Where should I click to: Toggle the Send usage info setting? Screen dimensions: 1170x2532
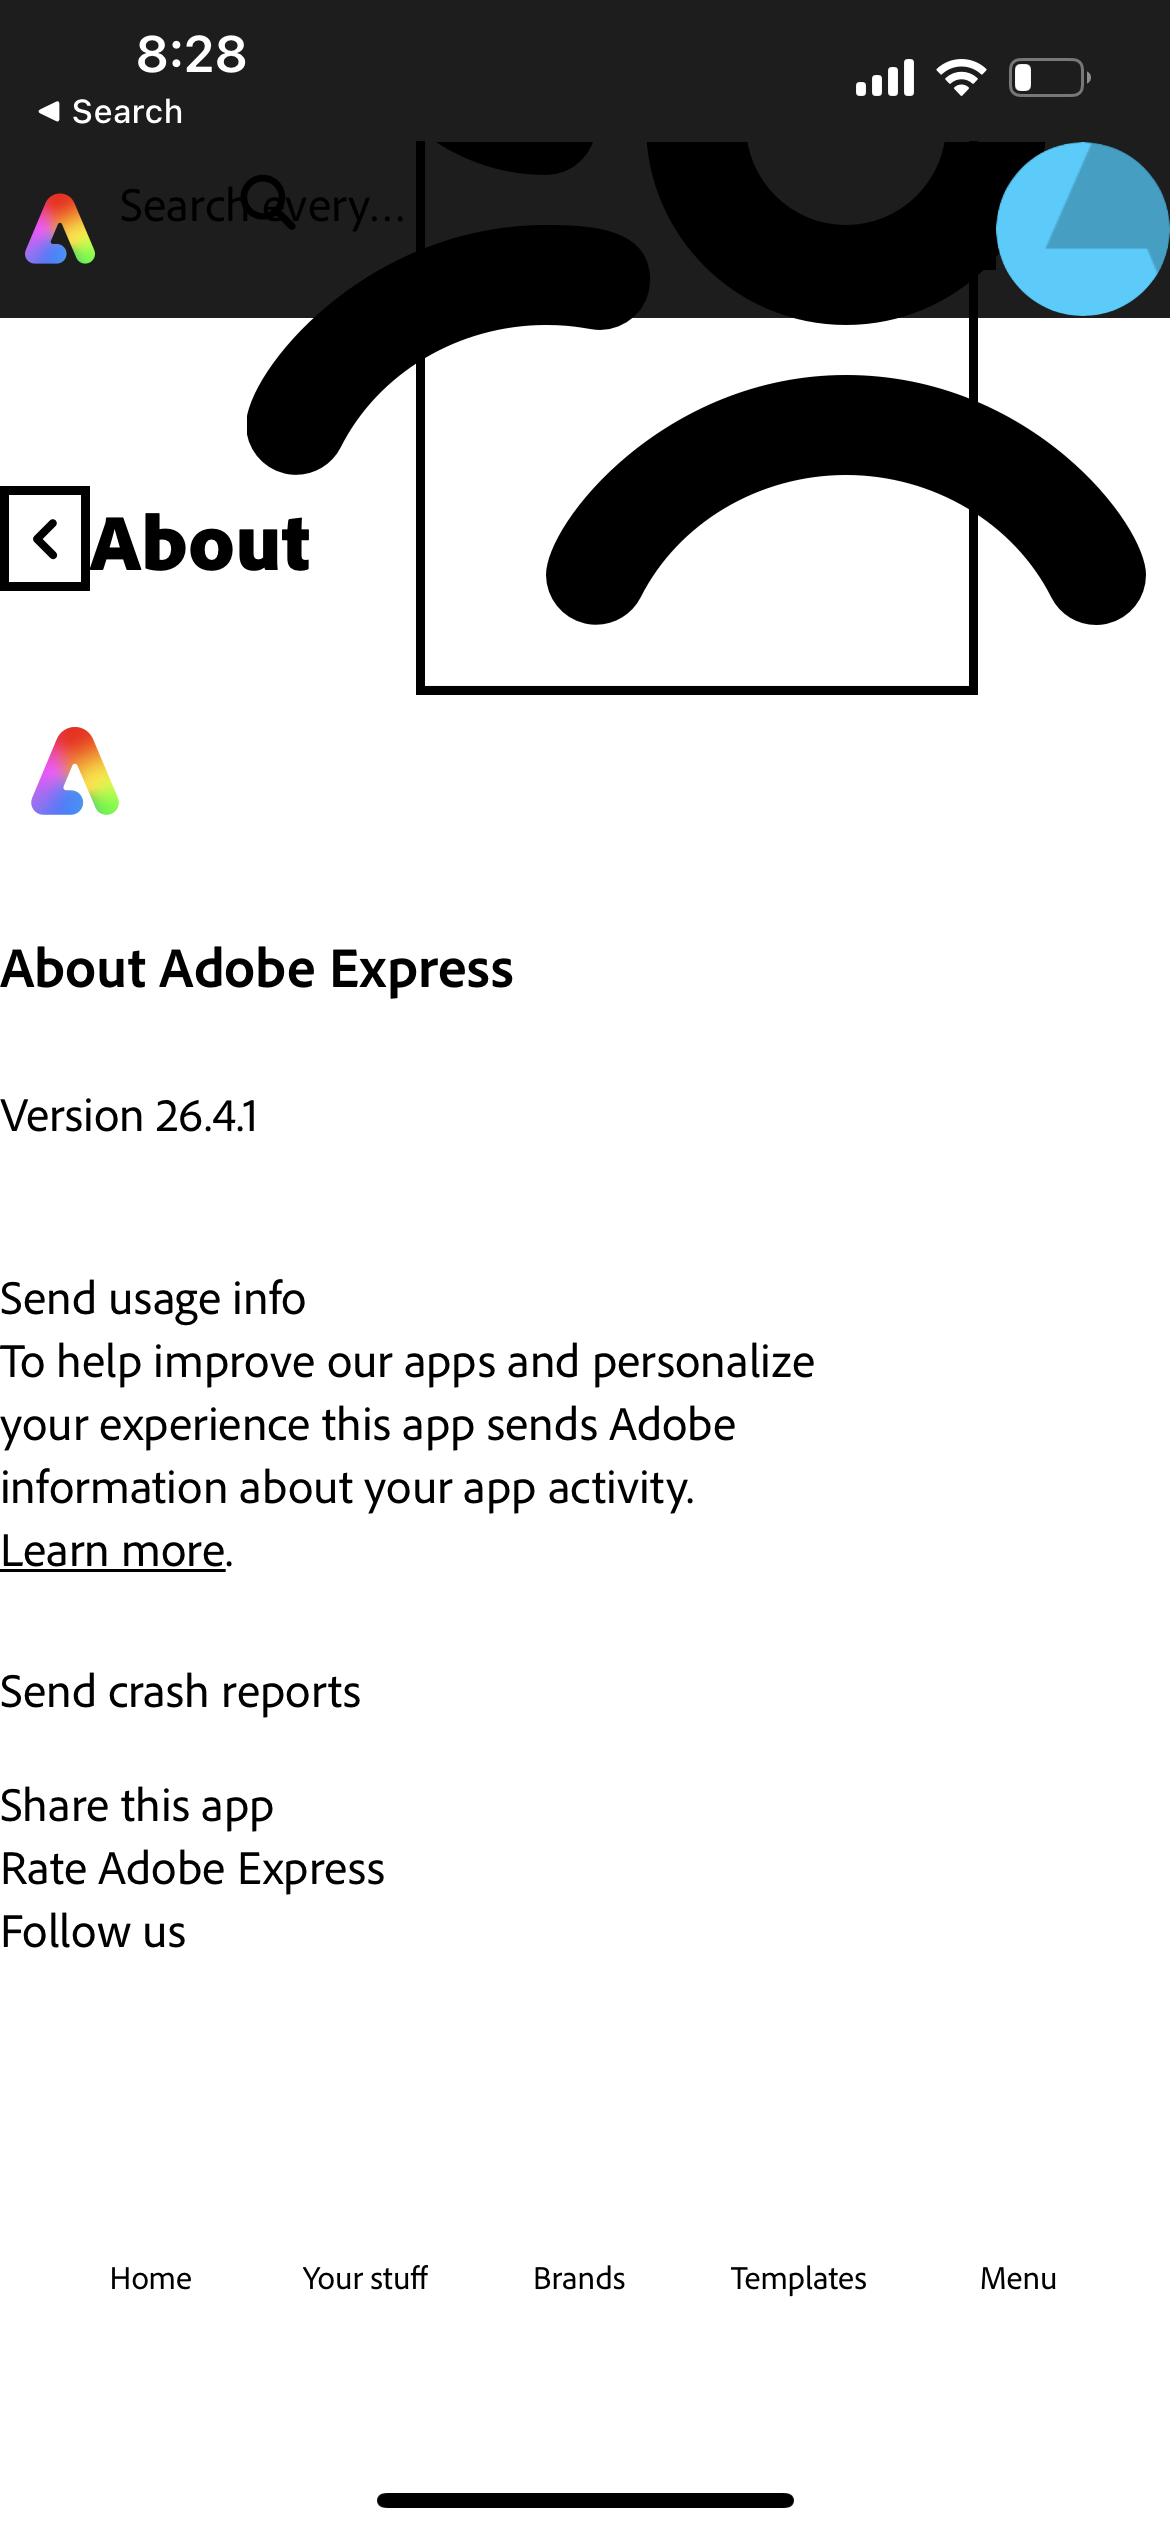tap(153, 1299)
